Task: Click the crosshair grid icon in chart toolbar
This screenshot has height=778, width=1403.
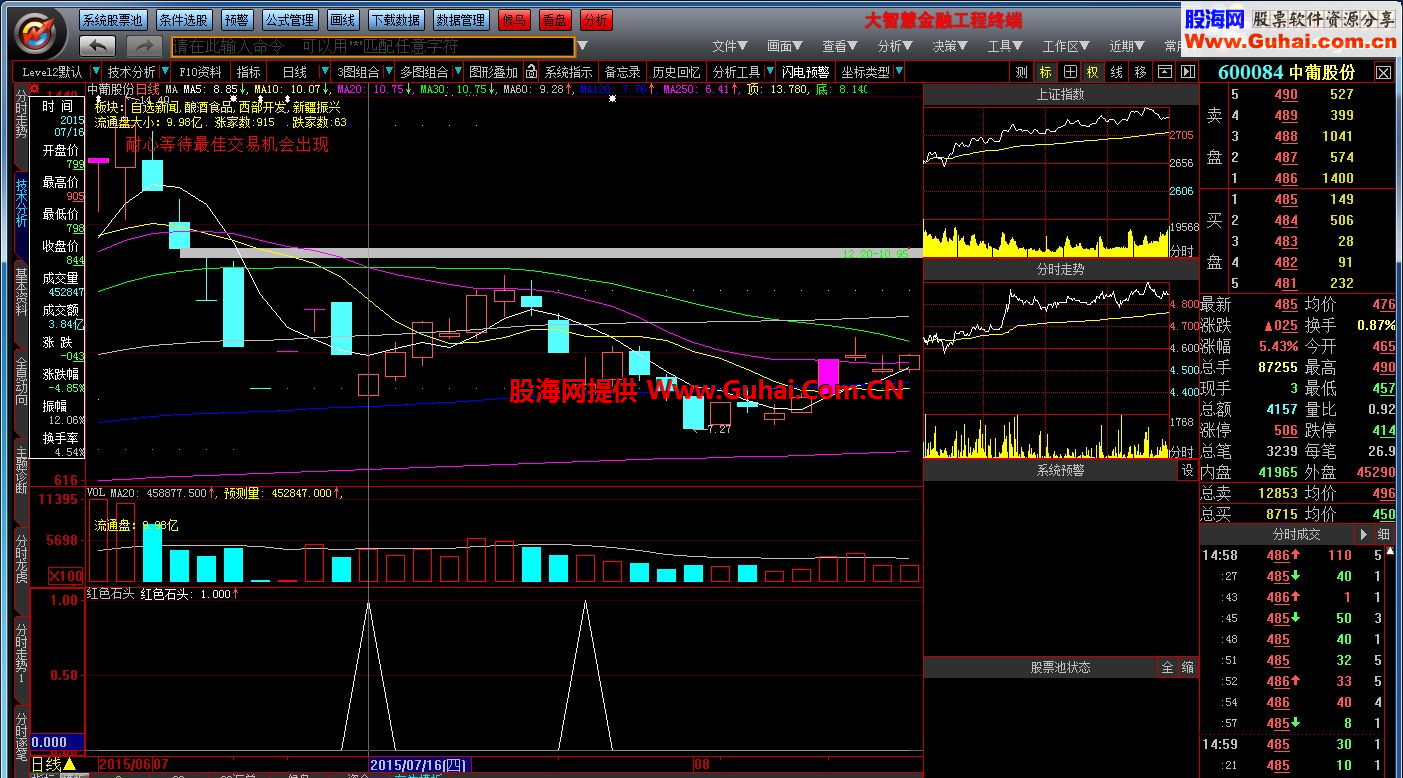Action: [1070, 72]
